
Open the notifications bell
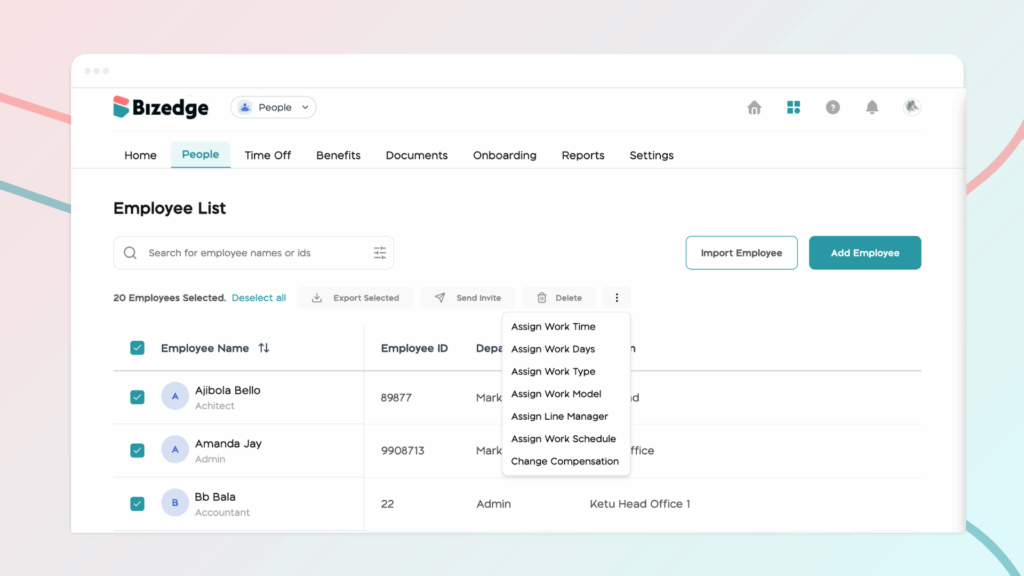point(872,108)
